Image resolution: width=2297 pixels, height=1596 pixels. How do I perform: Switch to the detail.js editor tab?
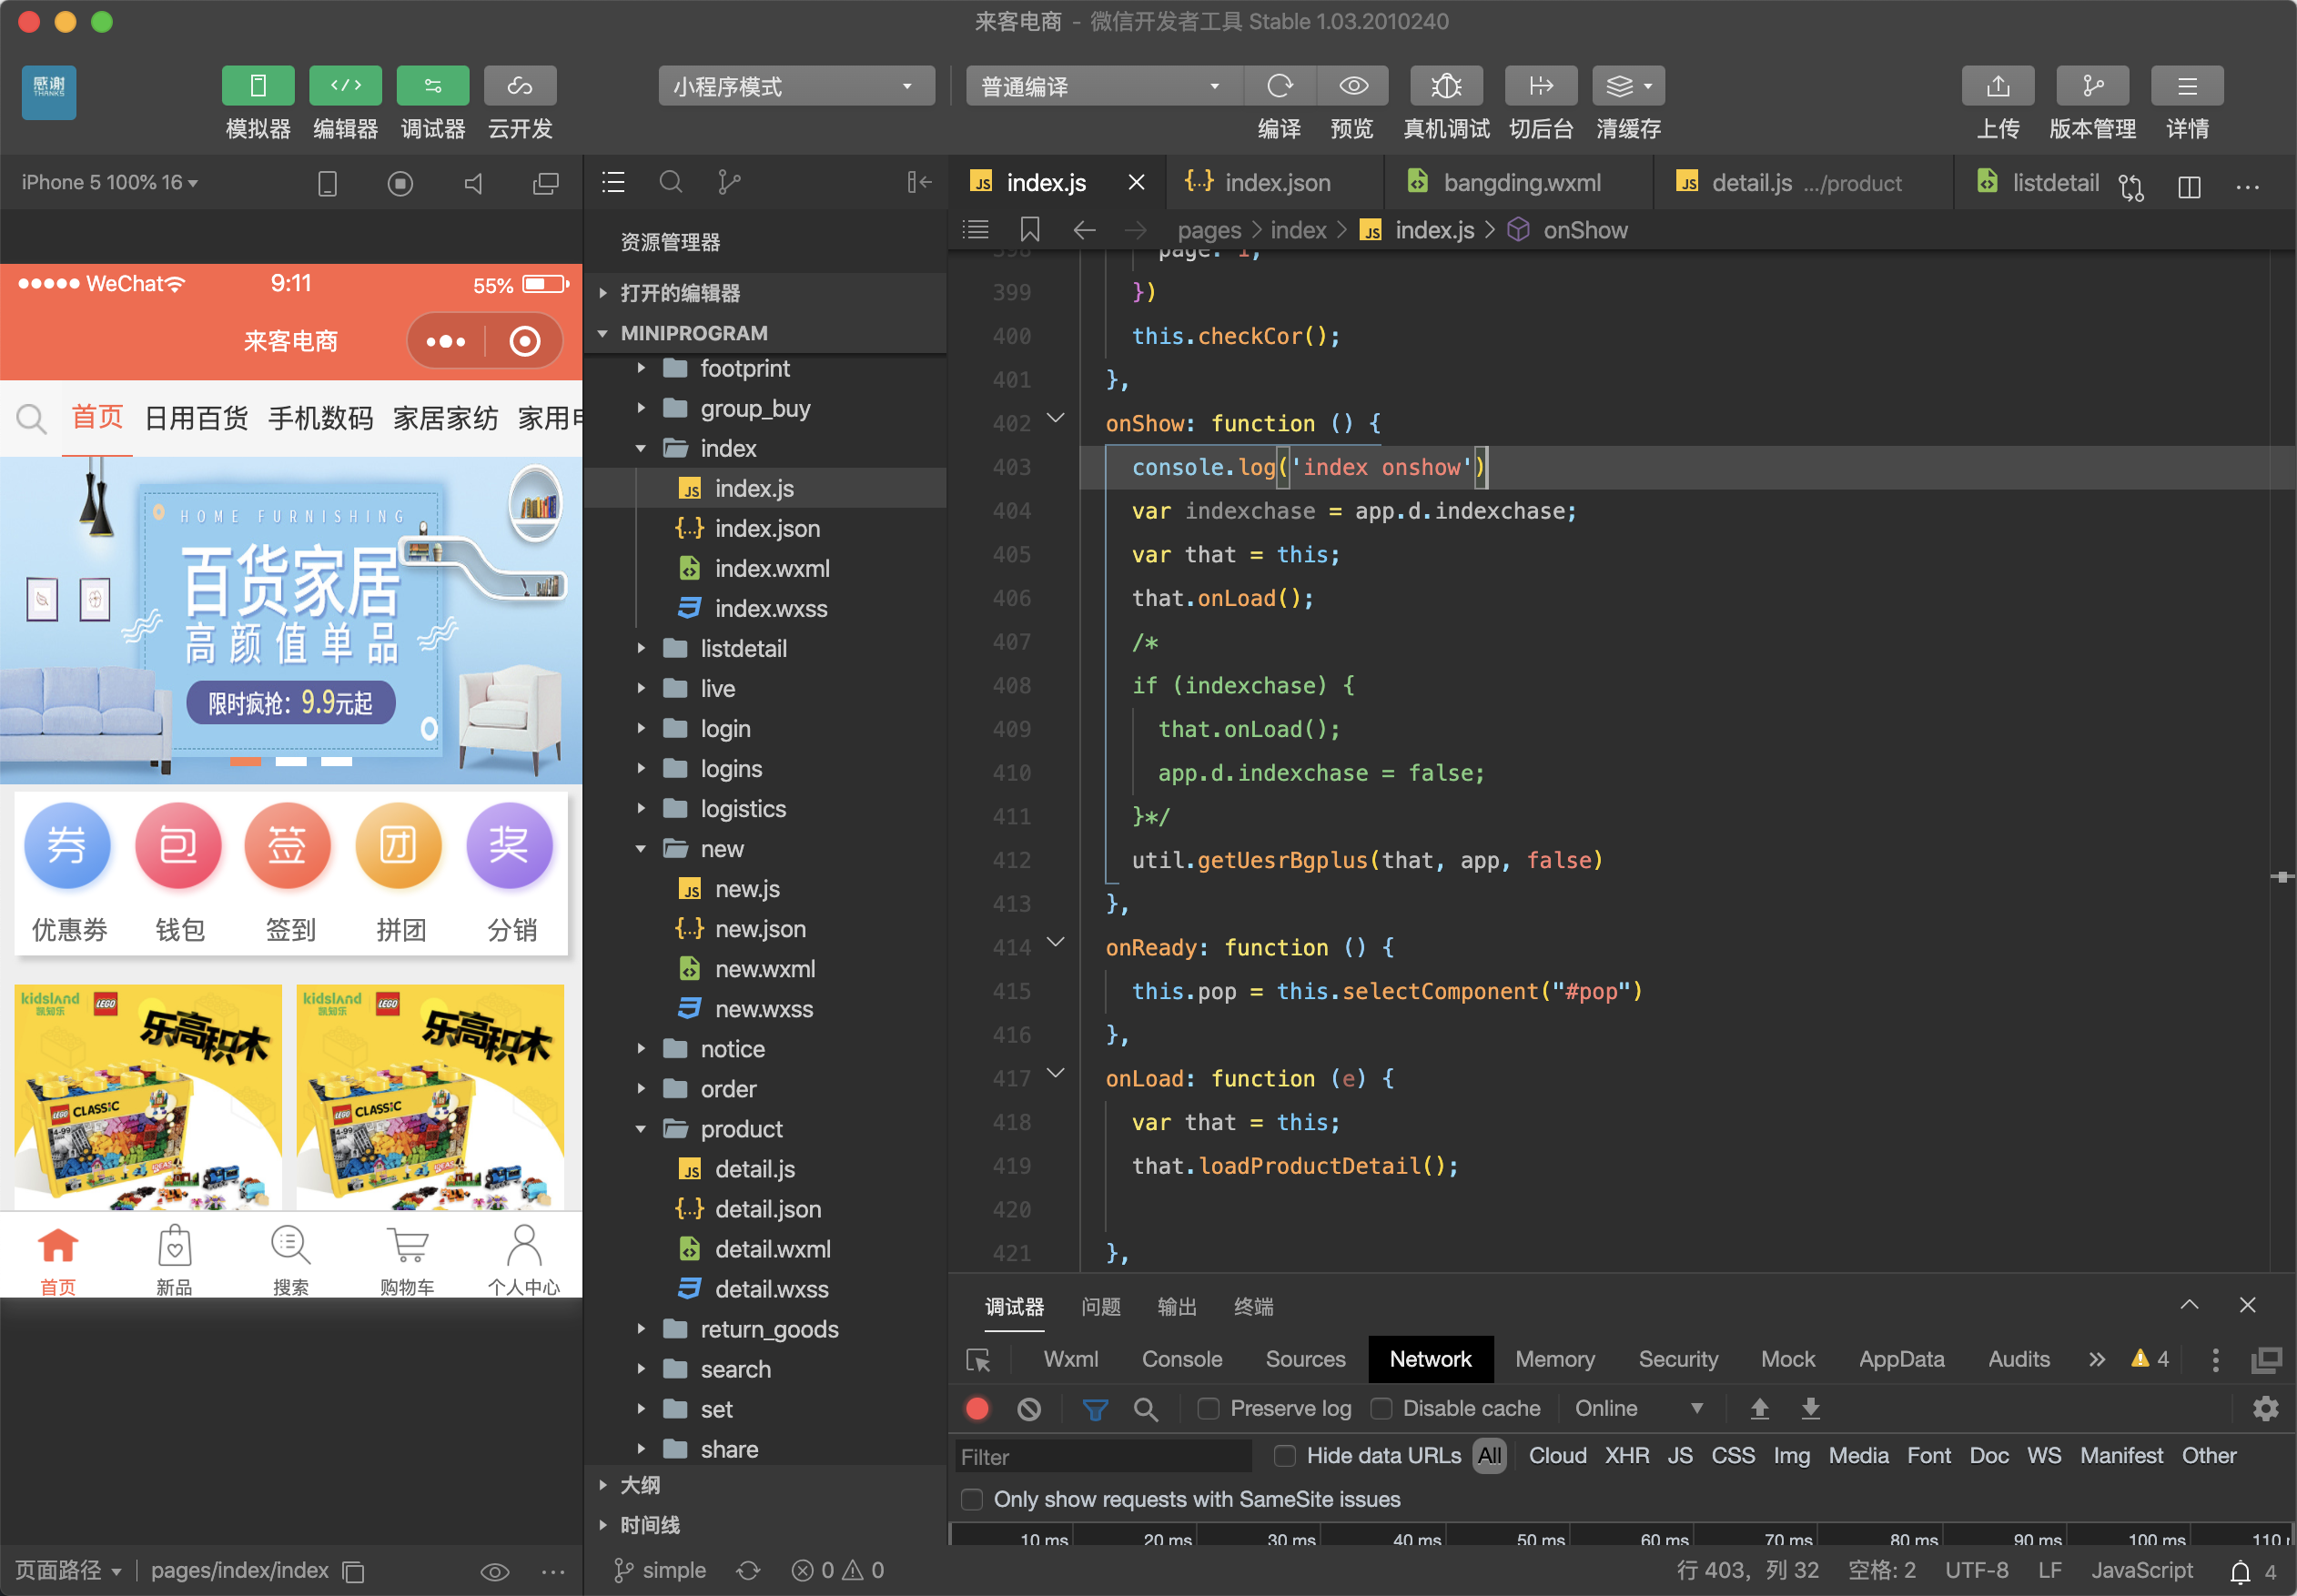pos(1804,182)
